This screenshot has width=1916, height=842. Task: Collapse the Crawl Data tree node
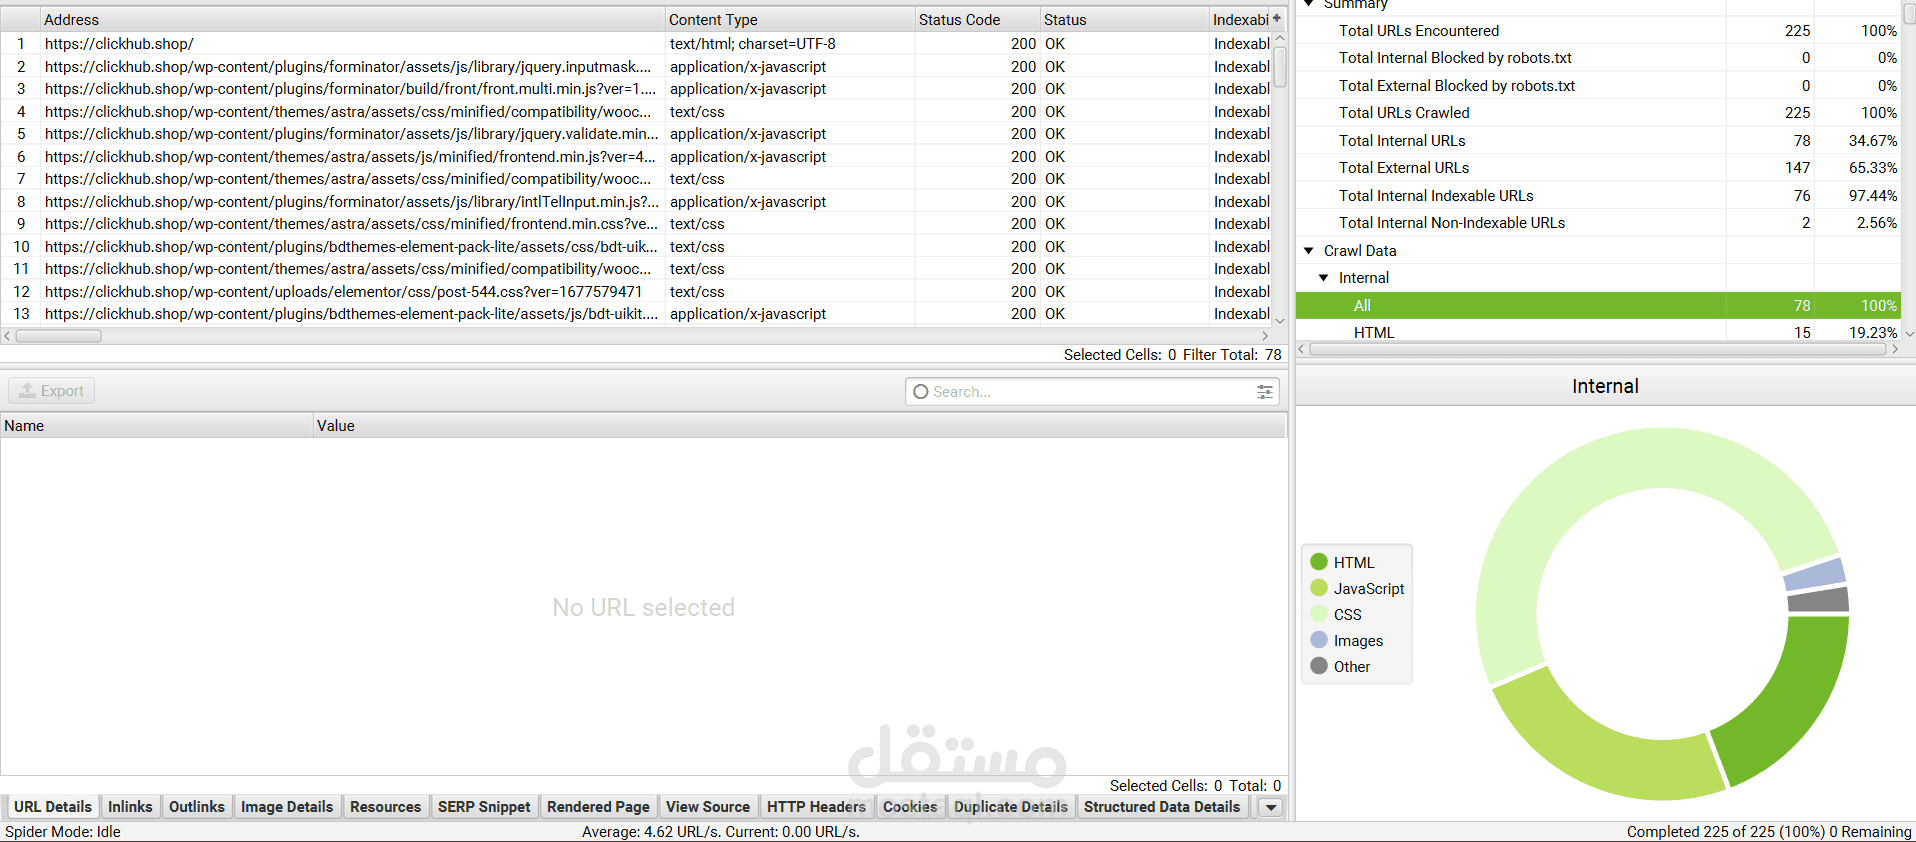(x=1309, y=251)
